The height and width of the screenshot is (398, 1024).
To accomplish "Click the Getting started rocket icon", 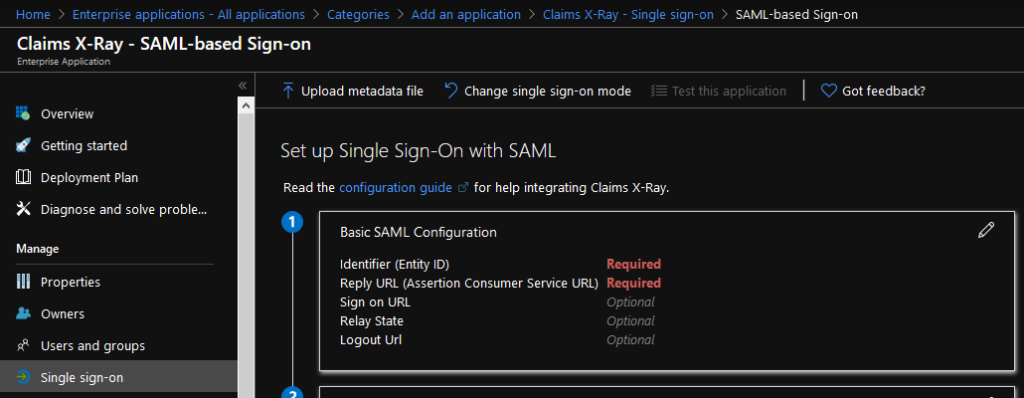I will click(x=23, y=145).
